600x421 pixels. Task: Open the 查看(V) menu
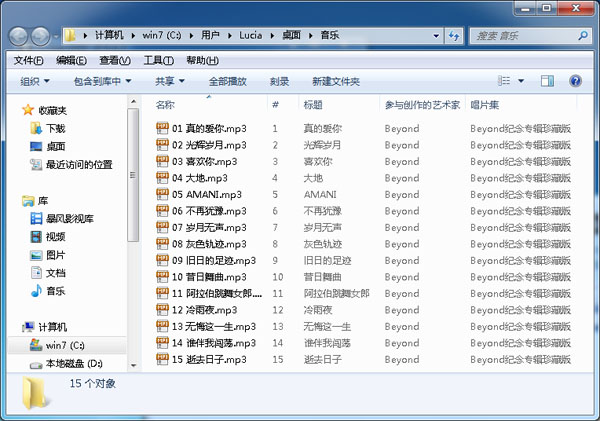115,60
